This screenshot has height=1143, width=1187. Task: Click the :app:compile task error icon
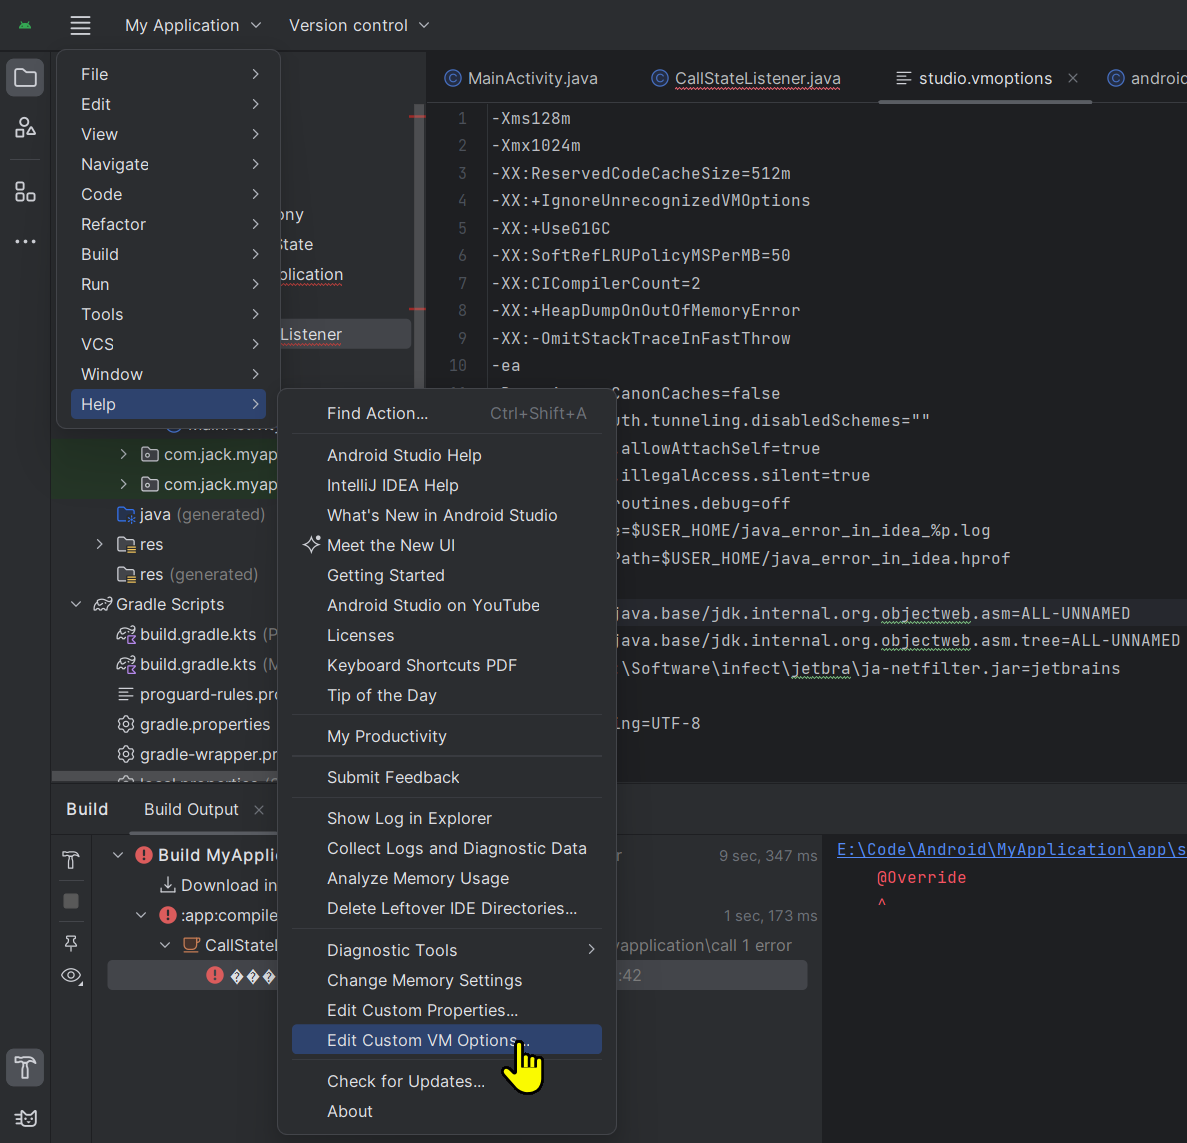[x=167, y=915]
